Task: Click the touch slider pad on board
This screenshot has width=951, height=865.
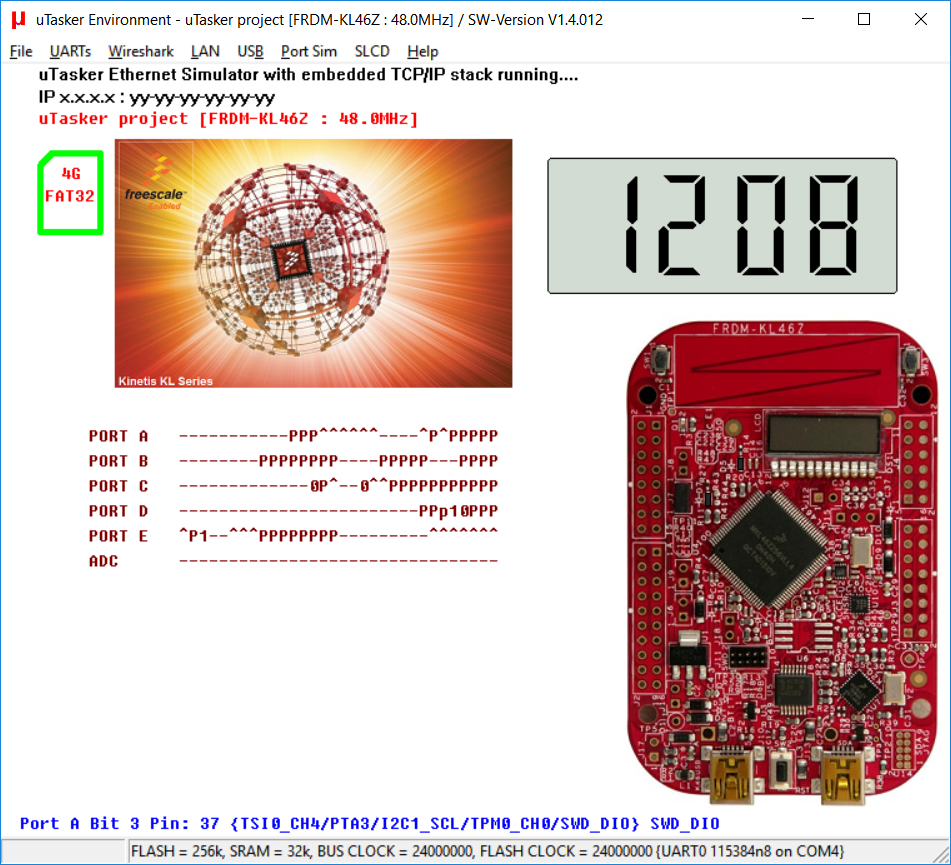Action: [x=787, y=370]
